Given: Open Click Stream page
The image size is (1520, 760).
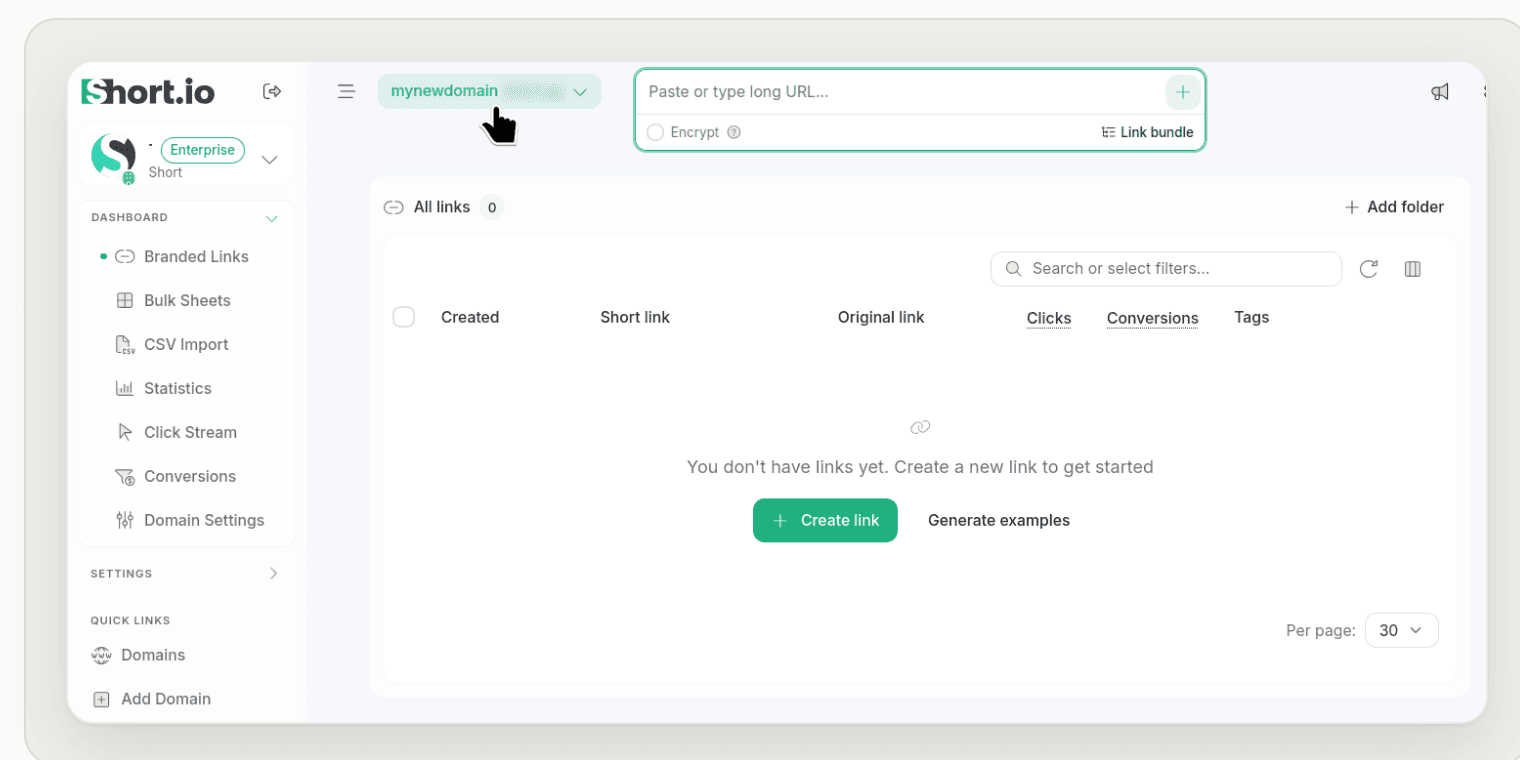Looking at the screenshot, I should [190, 432].
